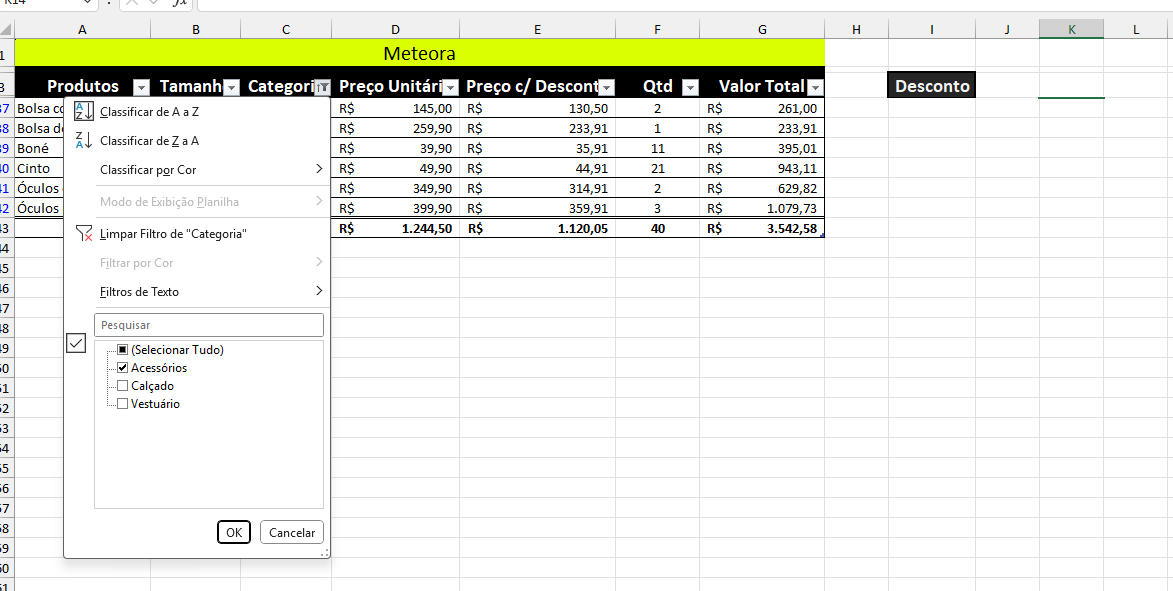Viewport: 1173px width, 591px height.
Task: Check the Vestuário checkbox
Action: point(123,404)
